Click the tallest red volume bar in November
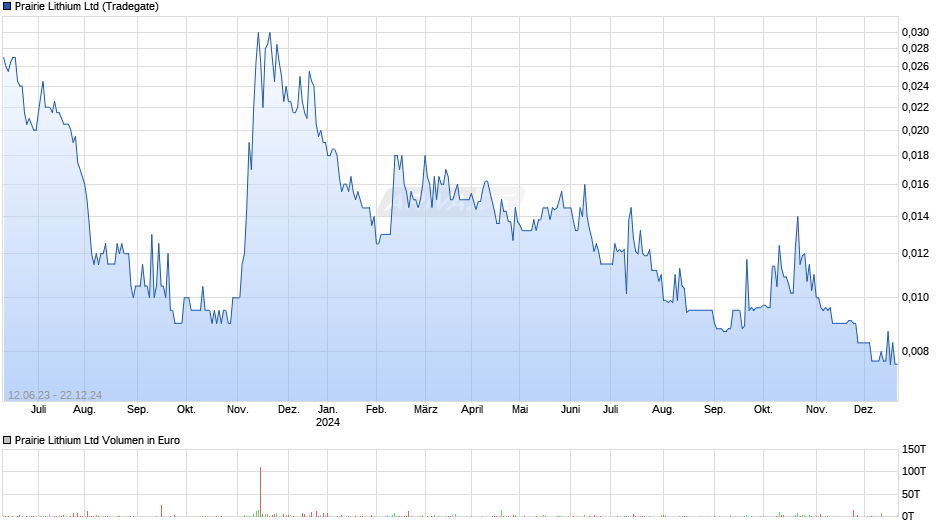 [x=261, y=492]
